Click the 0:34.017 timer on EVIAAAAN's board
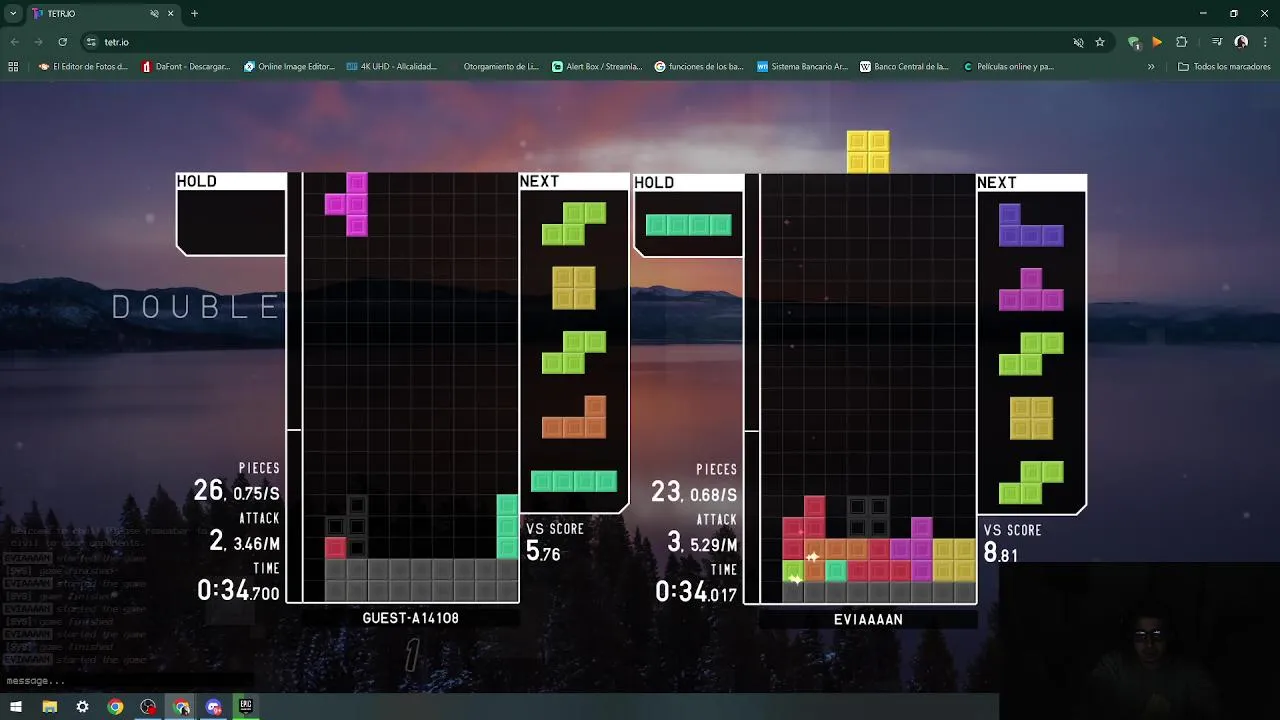Screen dimensions: 1280x720 pyautogui.click(x=696, y=592)
